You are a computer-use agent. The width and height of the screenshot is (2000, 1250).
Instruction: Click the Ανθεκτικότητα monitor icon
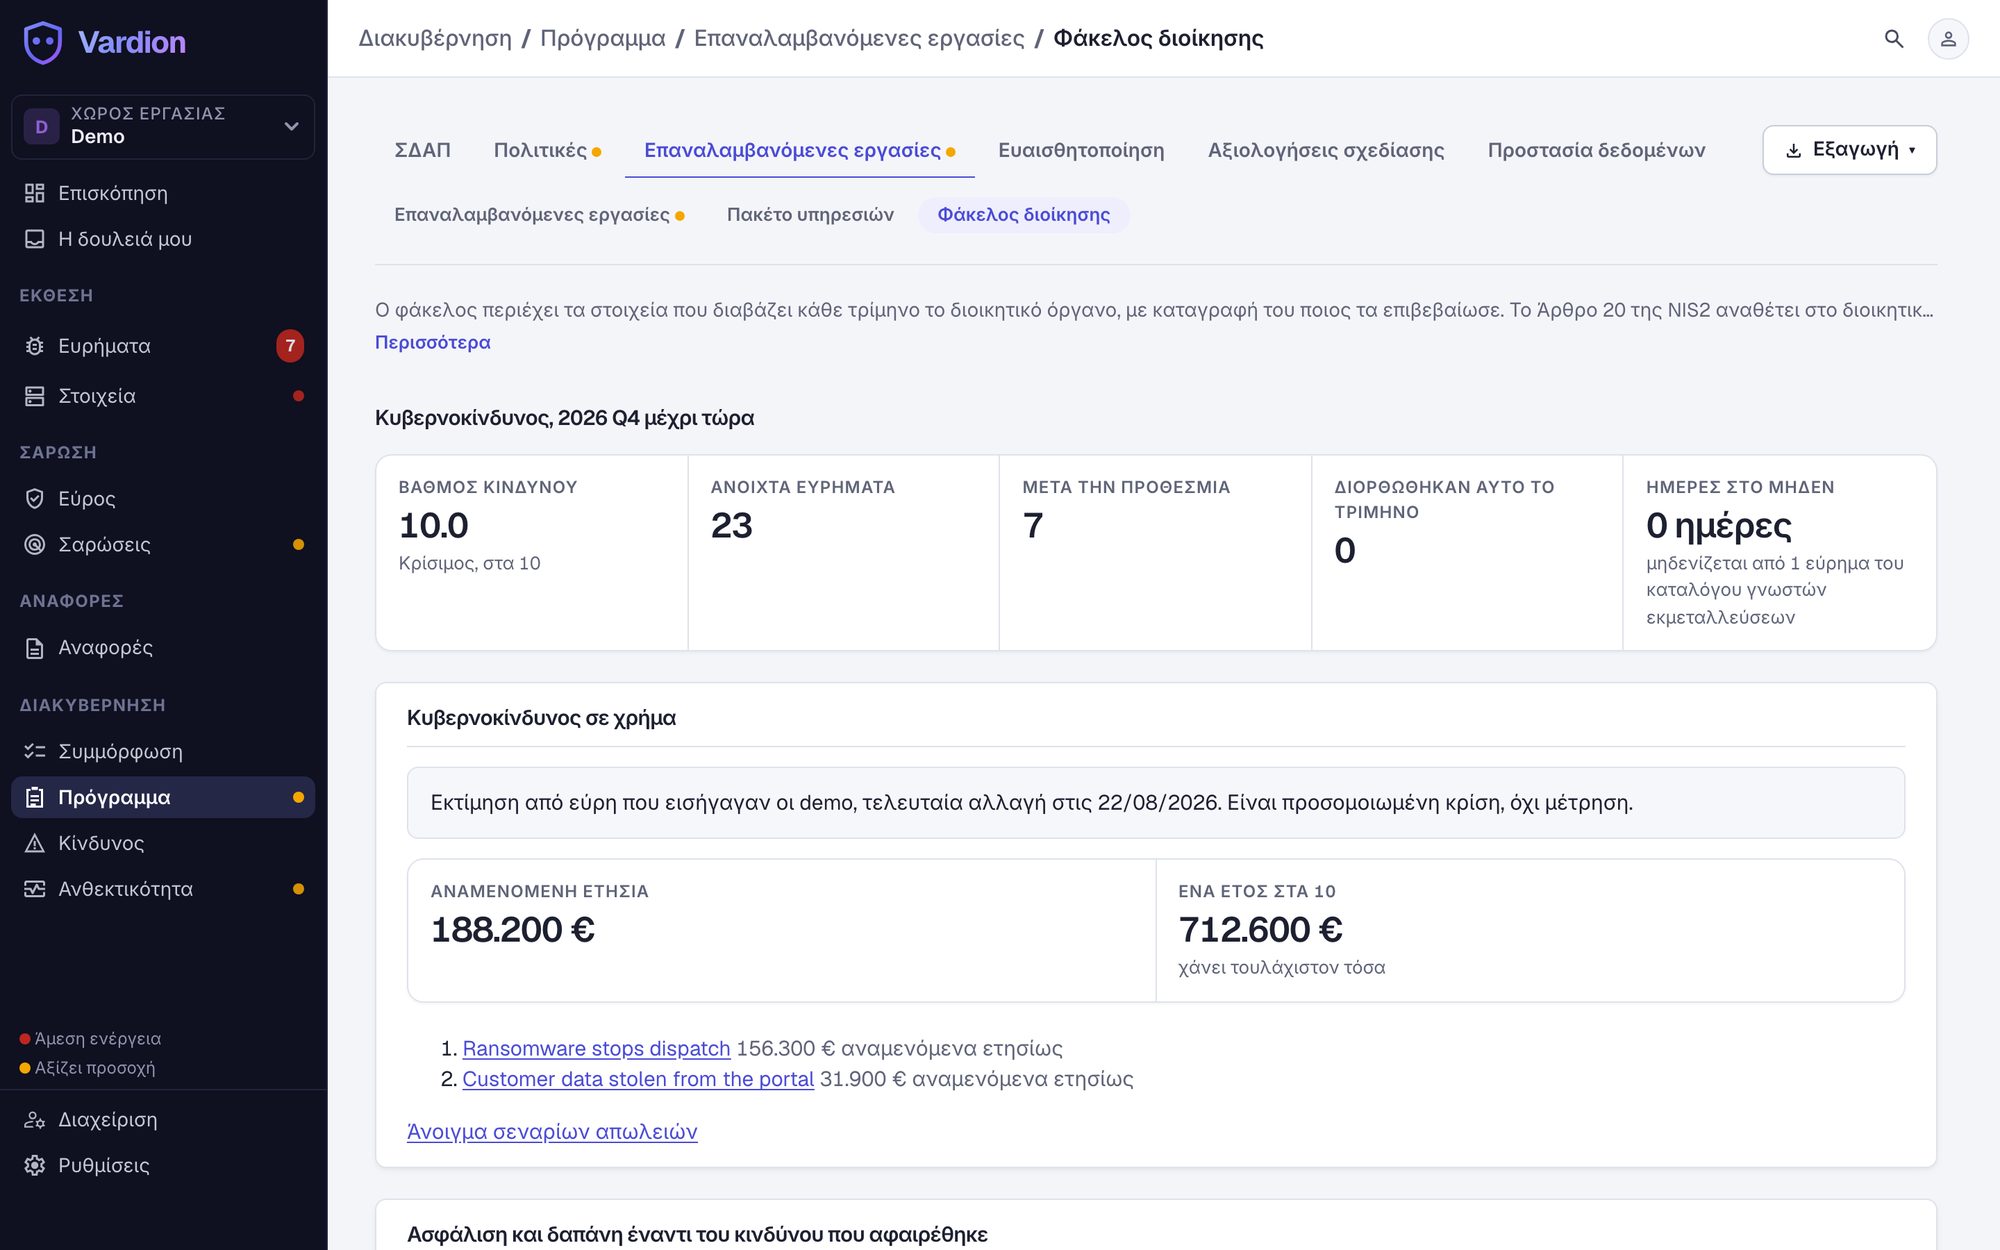35,889
